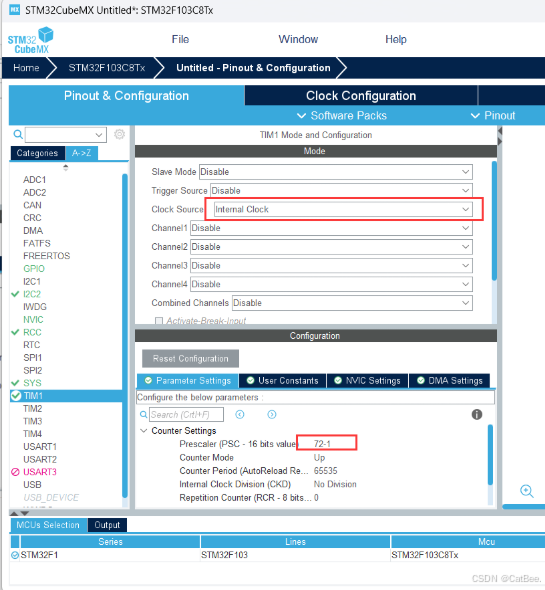This screenshot has width=545, height=590.
Task: Select USART1 in peripheral list
Action: (x=40, y=447)
